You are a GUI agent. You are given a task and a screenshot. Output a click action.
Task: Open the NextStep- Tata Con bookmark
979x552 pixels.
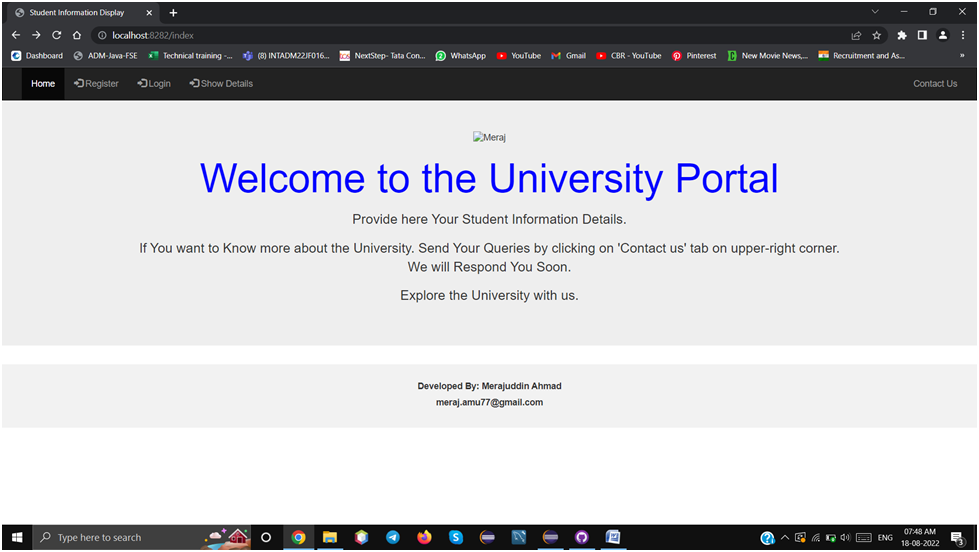(x=383, y=56)
